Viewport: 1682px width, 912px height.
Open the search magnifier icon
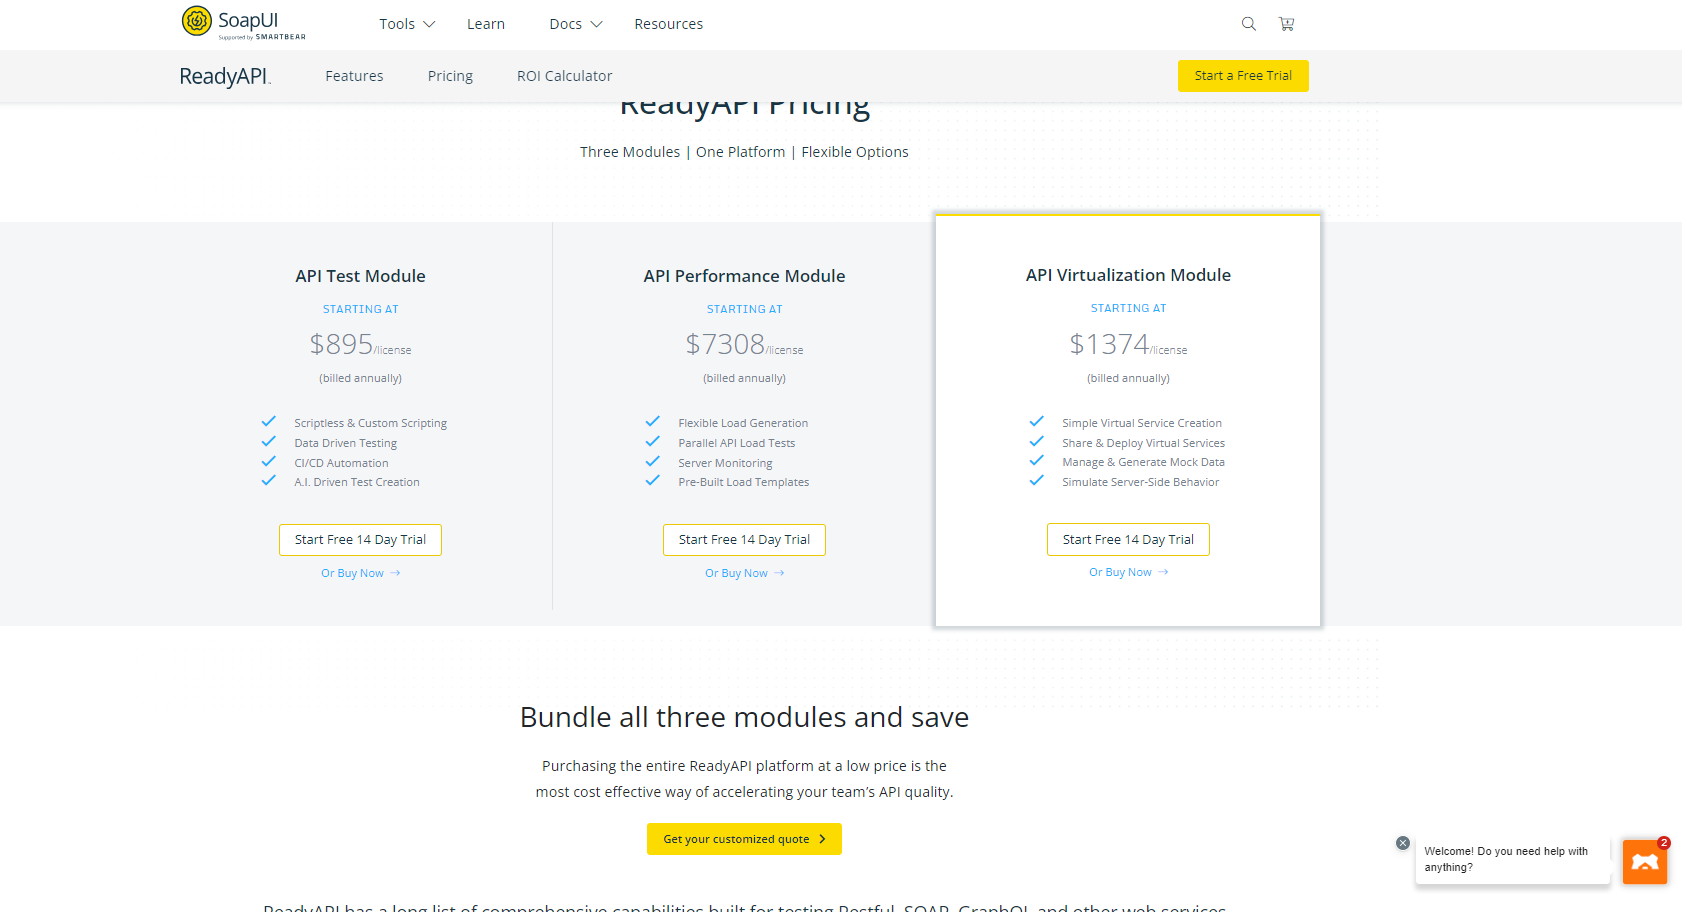pos(1249,24)
